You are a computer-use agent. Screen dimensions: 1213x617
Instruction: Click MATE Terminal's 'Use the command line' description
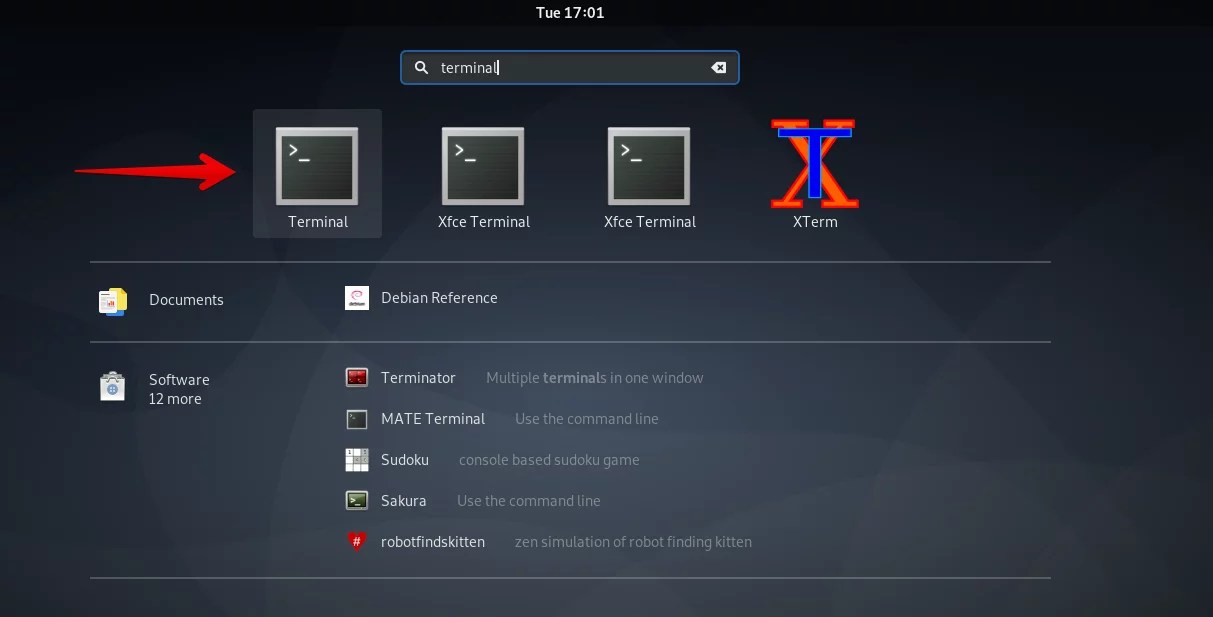pos(587,419)
